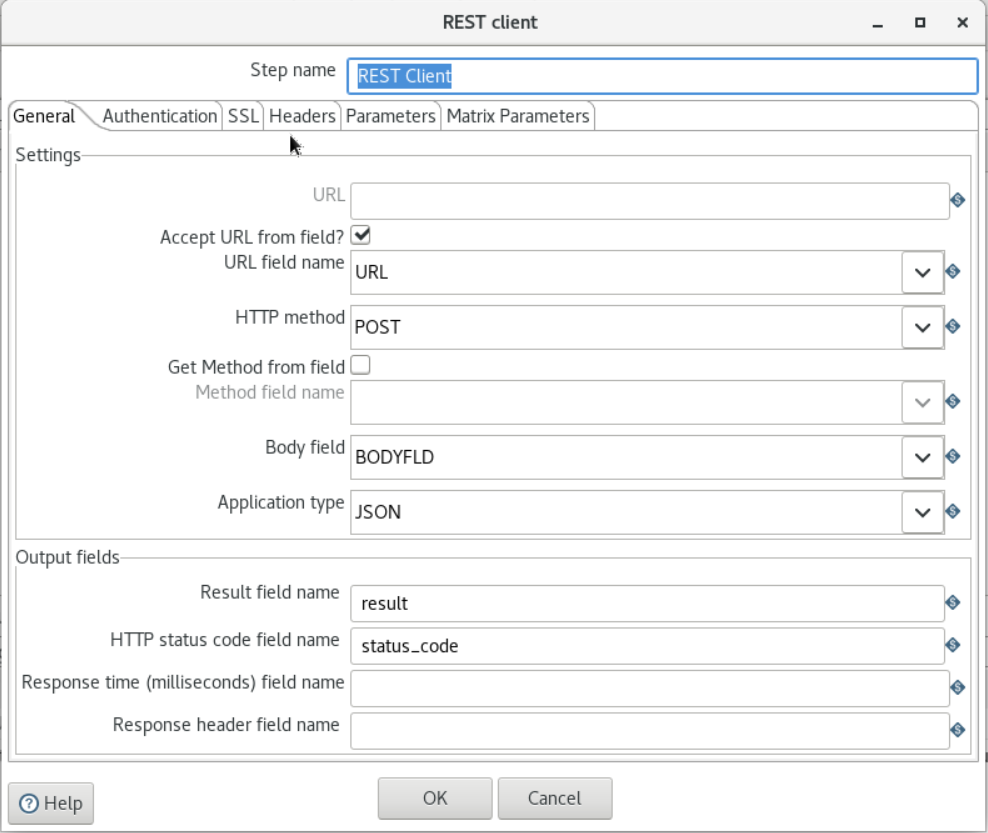Screen dimensions: 988x833
Task: Enable Get Method from field
Action: tap(360, 365)
